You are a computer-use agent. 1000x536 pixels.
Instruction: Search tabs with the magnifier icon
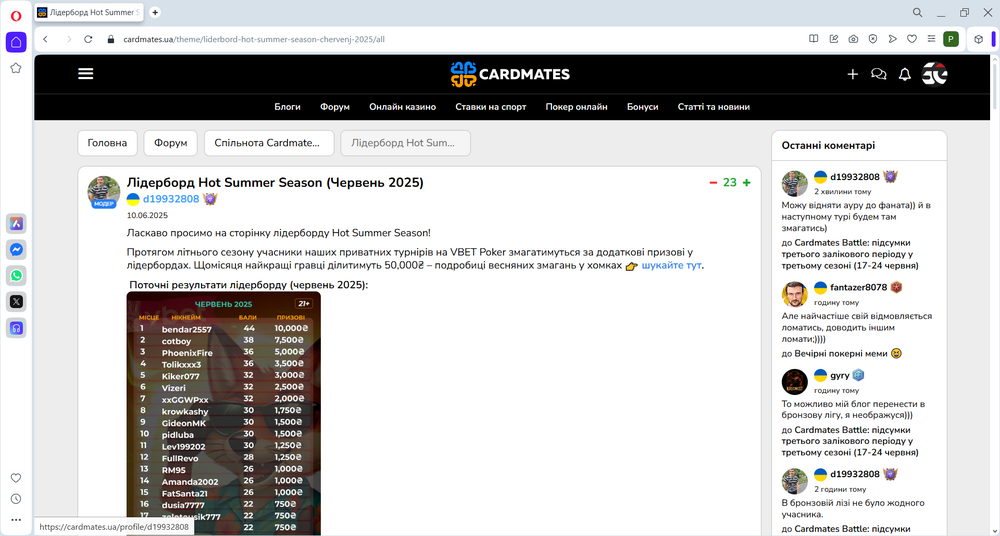click(917, 12)
